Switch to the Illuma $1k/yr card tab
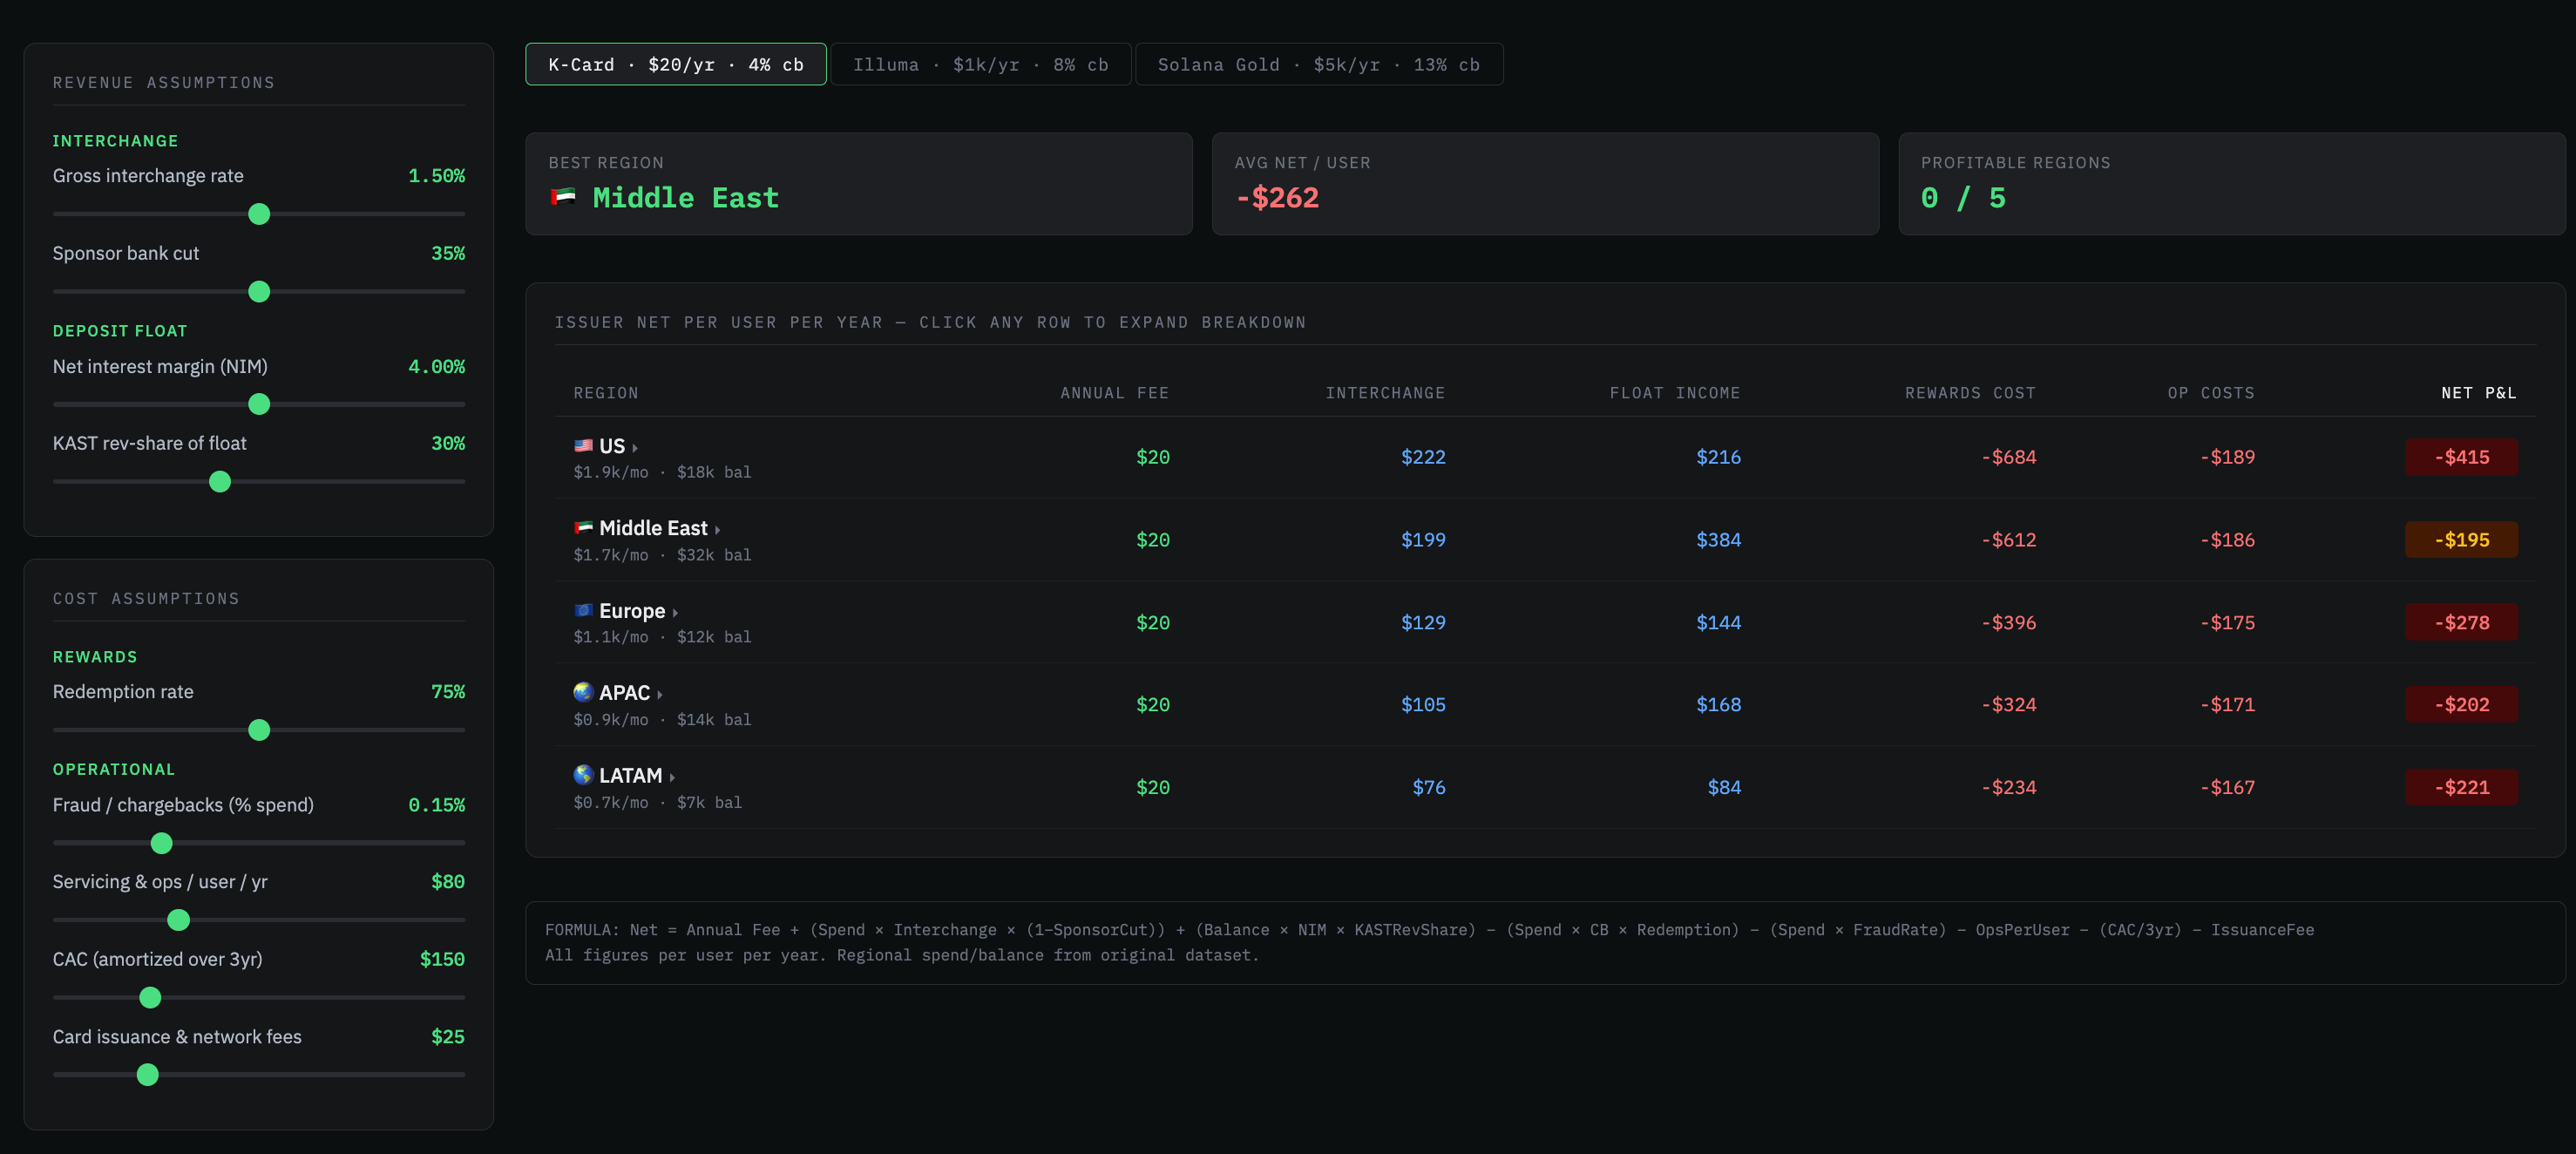Viewport: 2576px width, 1154px height. coord(980,64)
